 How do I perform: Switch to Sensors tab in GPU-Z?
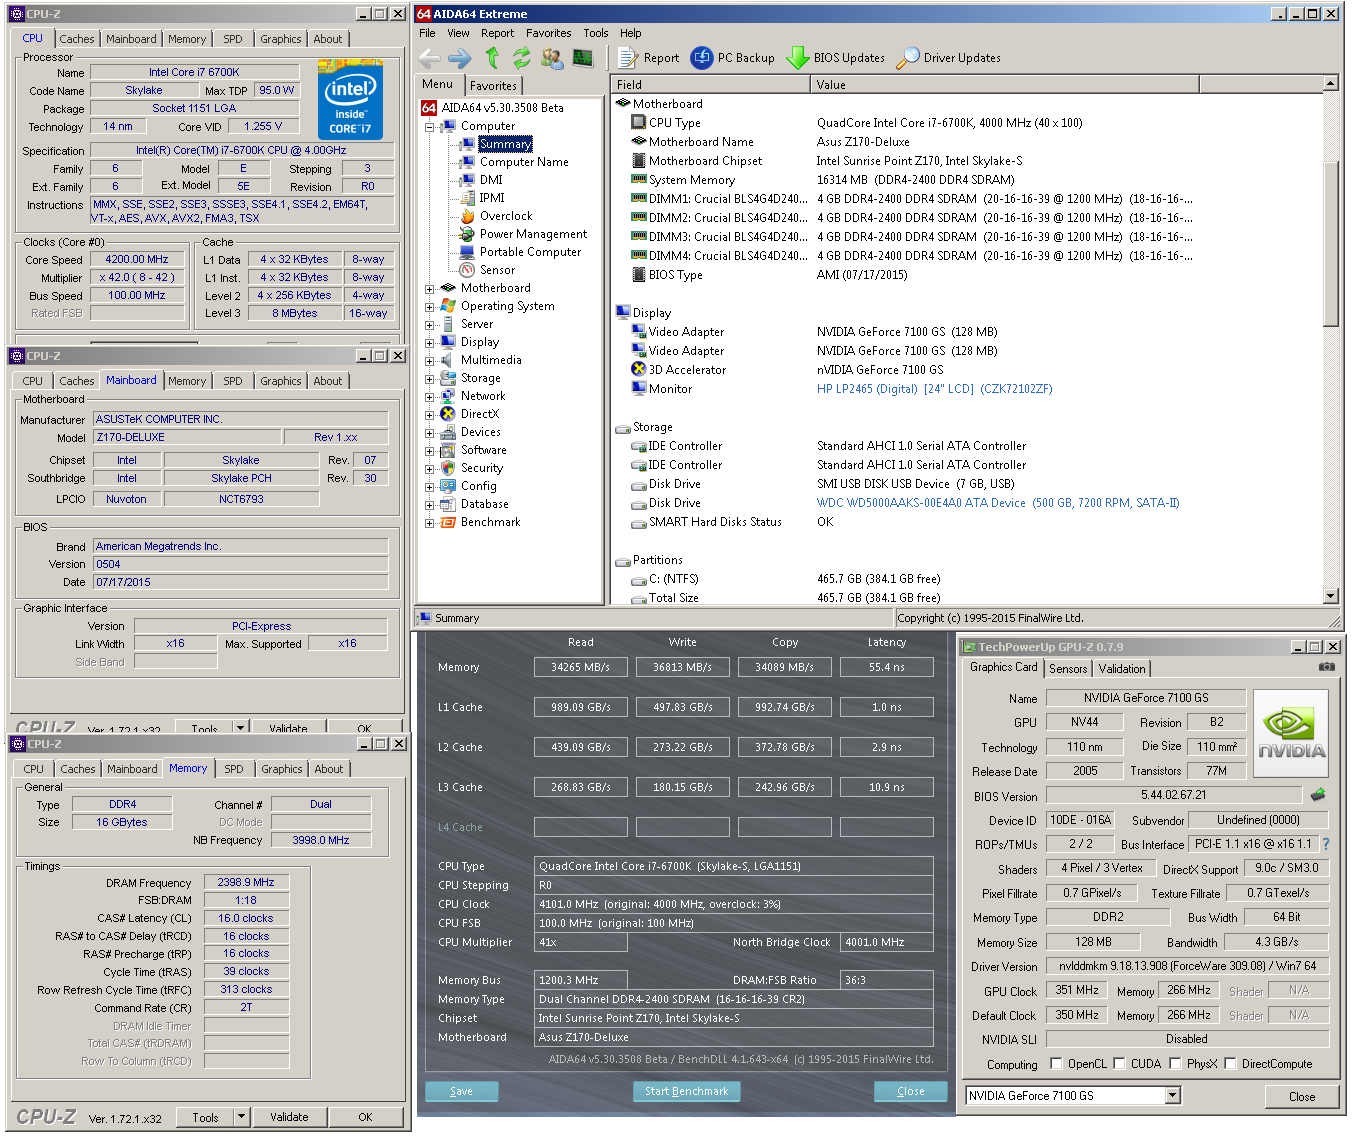coord(1068,669)
